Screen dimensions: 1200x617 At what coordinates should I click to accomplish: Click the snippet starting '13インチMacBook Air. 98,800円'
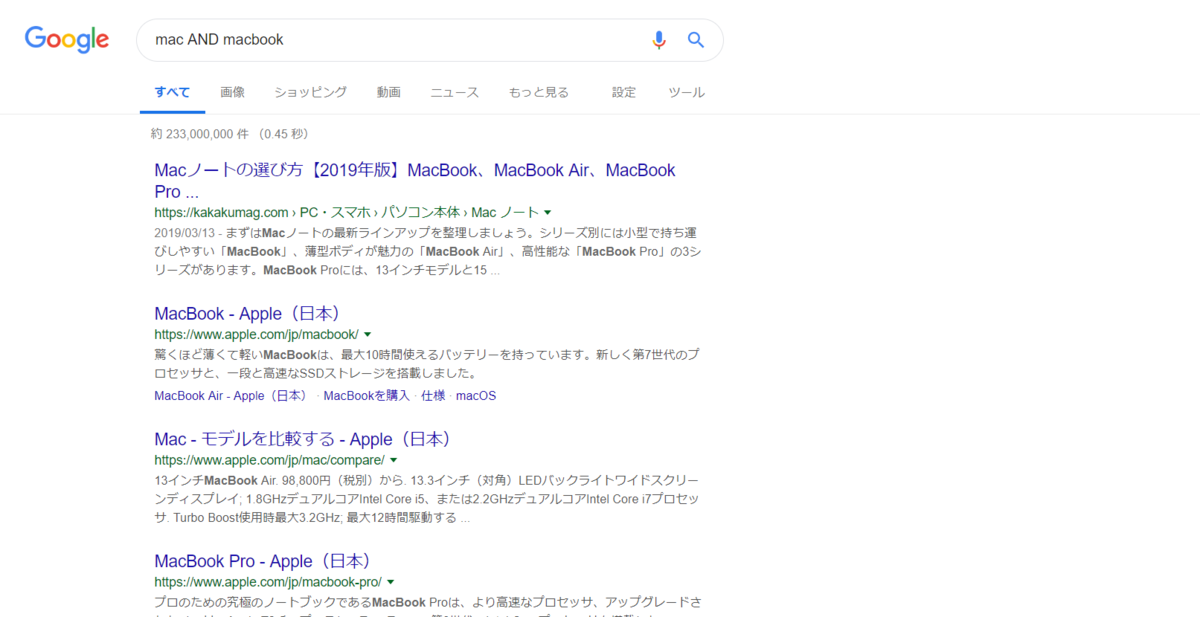tap(427, 499)
